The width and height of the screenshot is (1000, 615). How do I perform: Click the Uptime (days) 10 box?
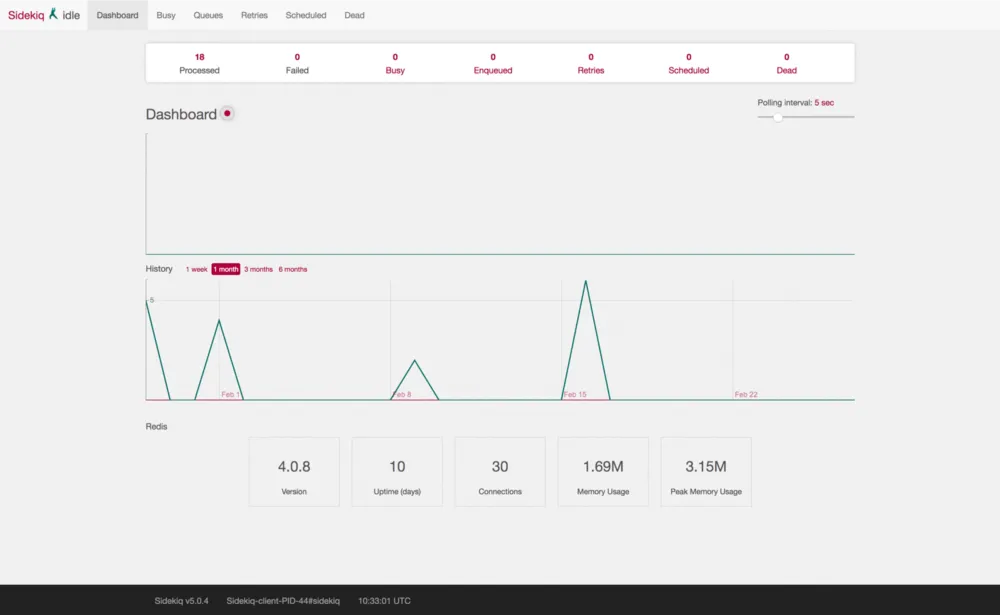[x=397, y=472]
